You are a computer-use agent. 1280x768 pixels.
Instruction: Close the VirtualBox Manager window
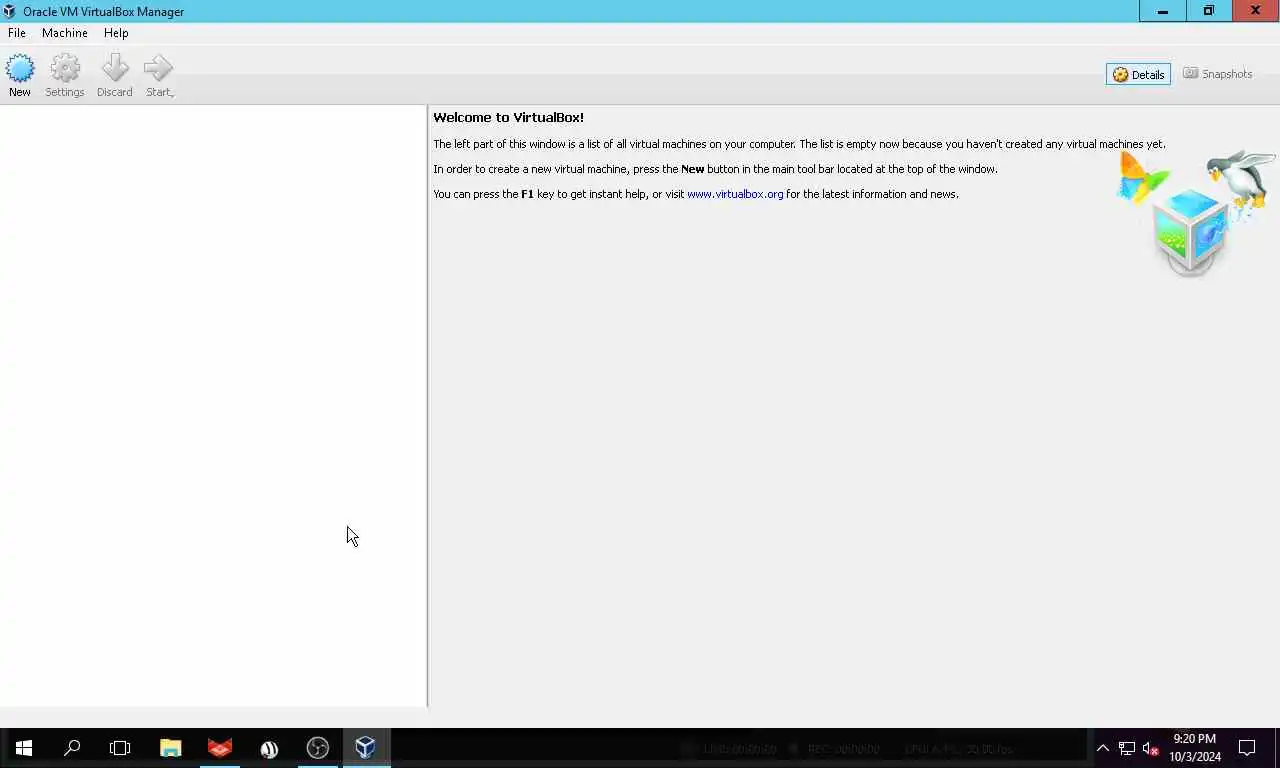point(1256,11)
